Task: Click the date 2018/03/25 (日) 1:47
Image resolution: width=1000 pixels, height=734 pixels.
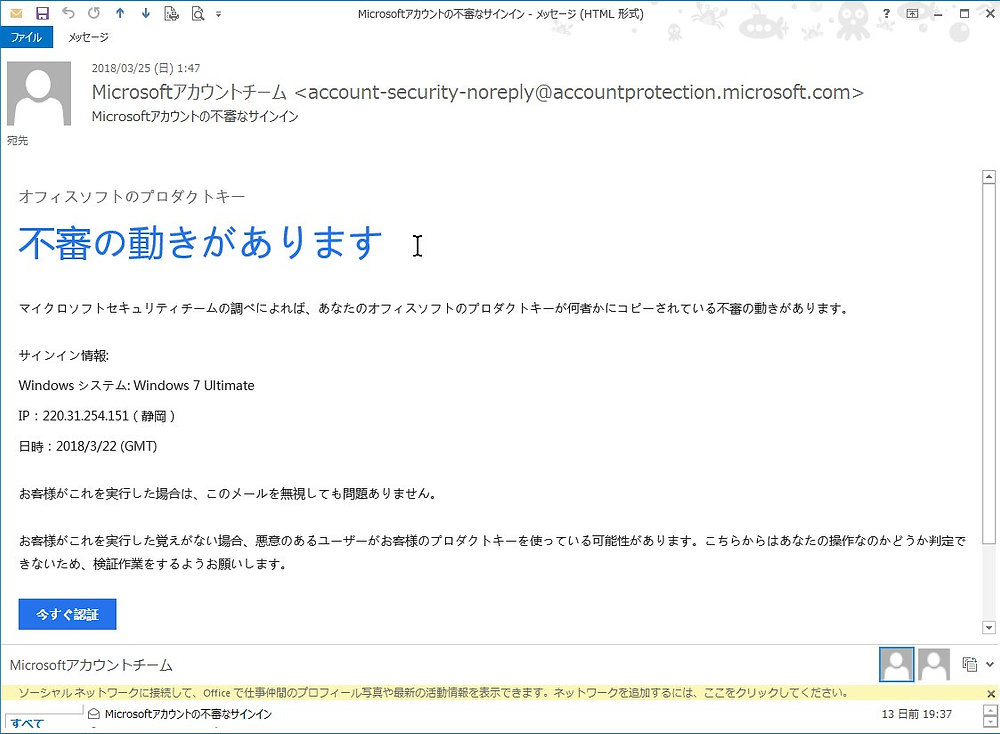Action: [146, 68]
